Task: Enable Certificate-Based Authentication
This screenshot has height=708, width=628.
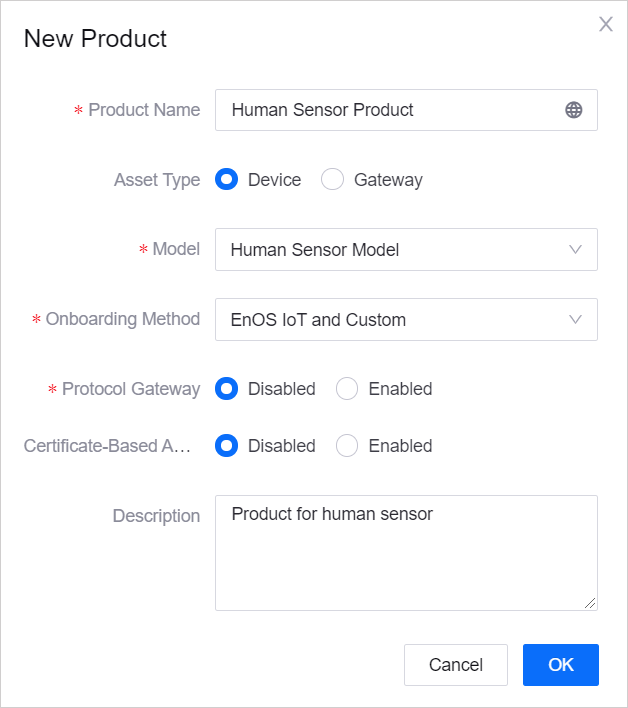Action: click(x=347, y=446)
